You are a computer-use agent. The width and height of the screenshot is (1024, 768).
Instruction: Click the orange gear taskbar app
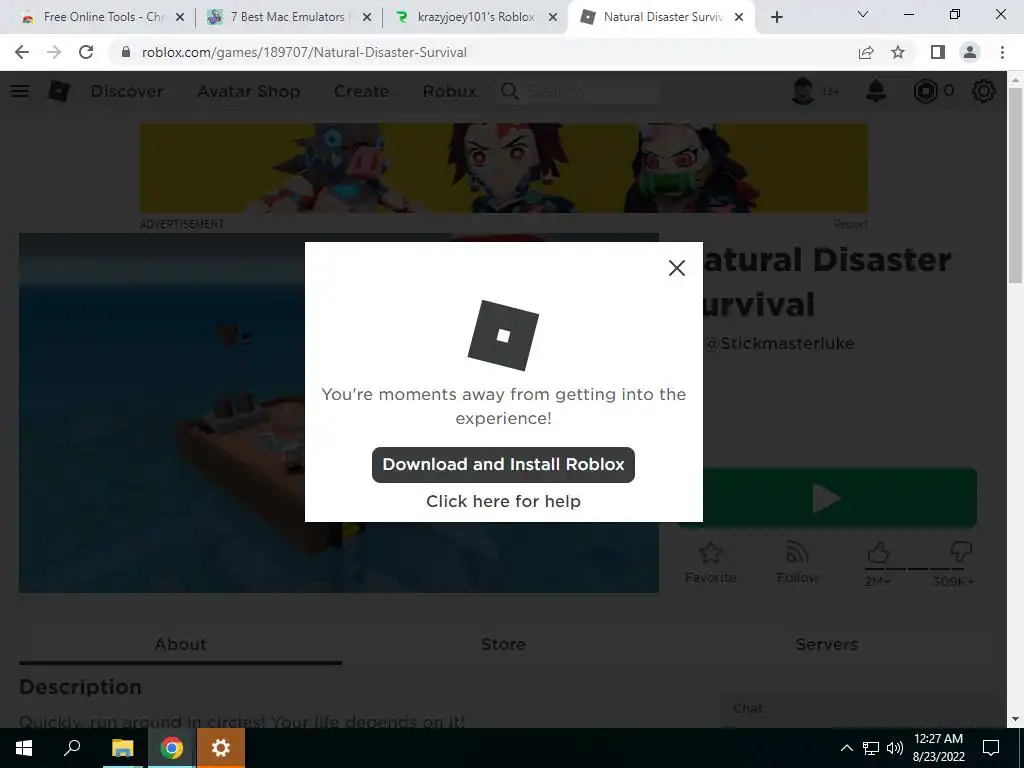tap(221, 748)
